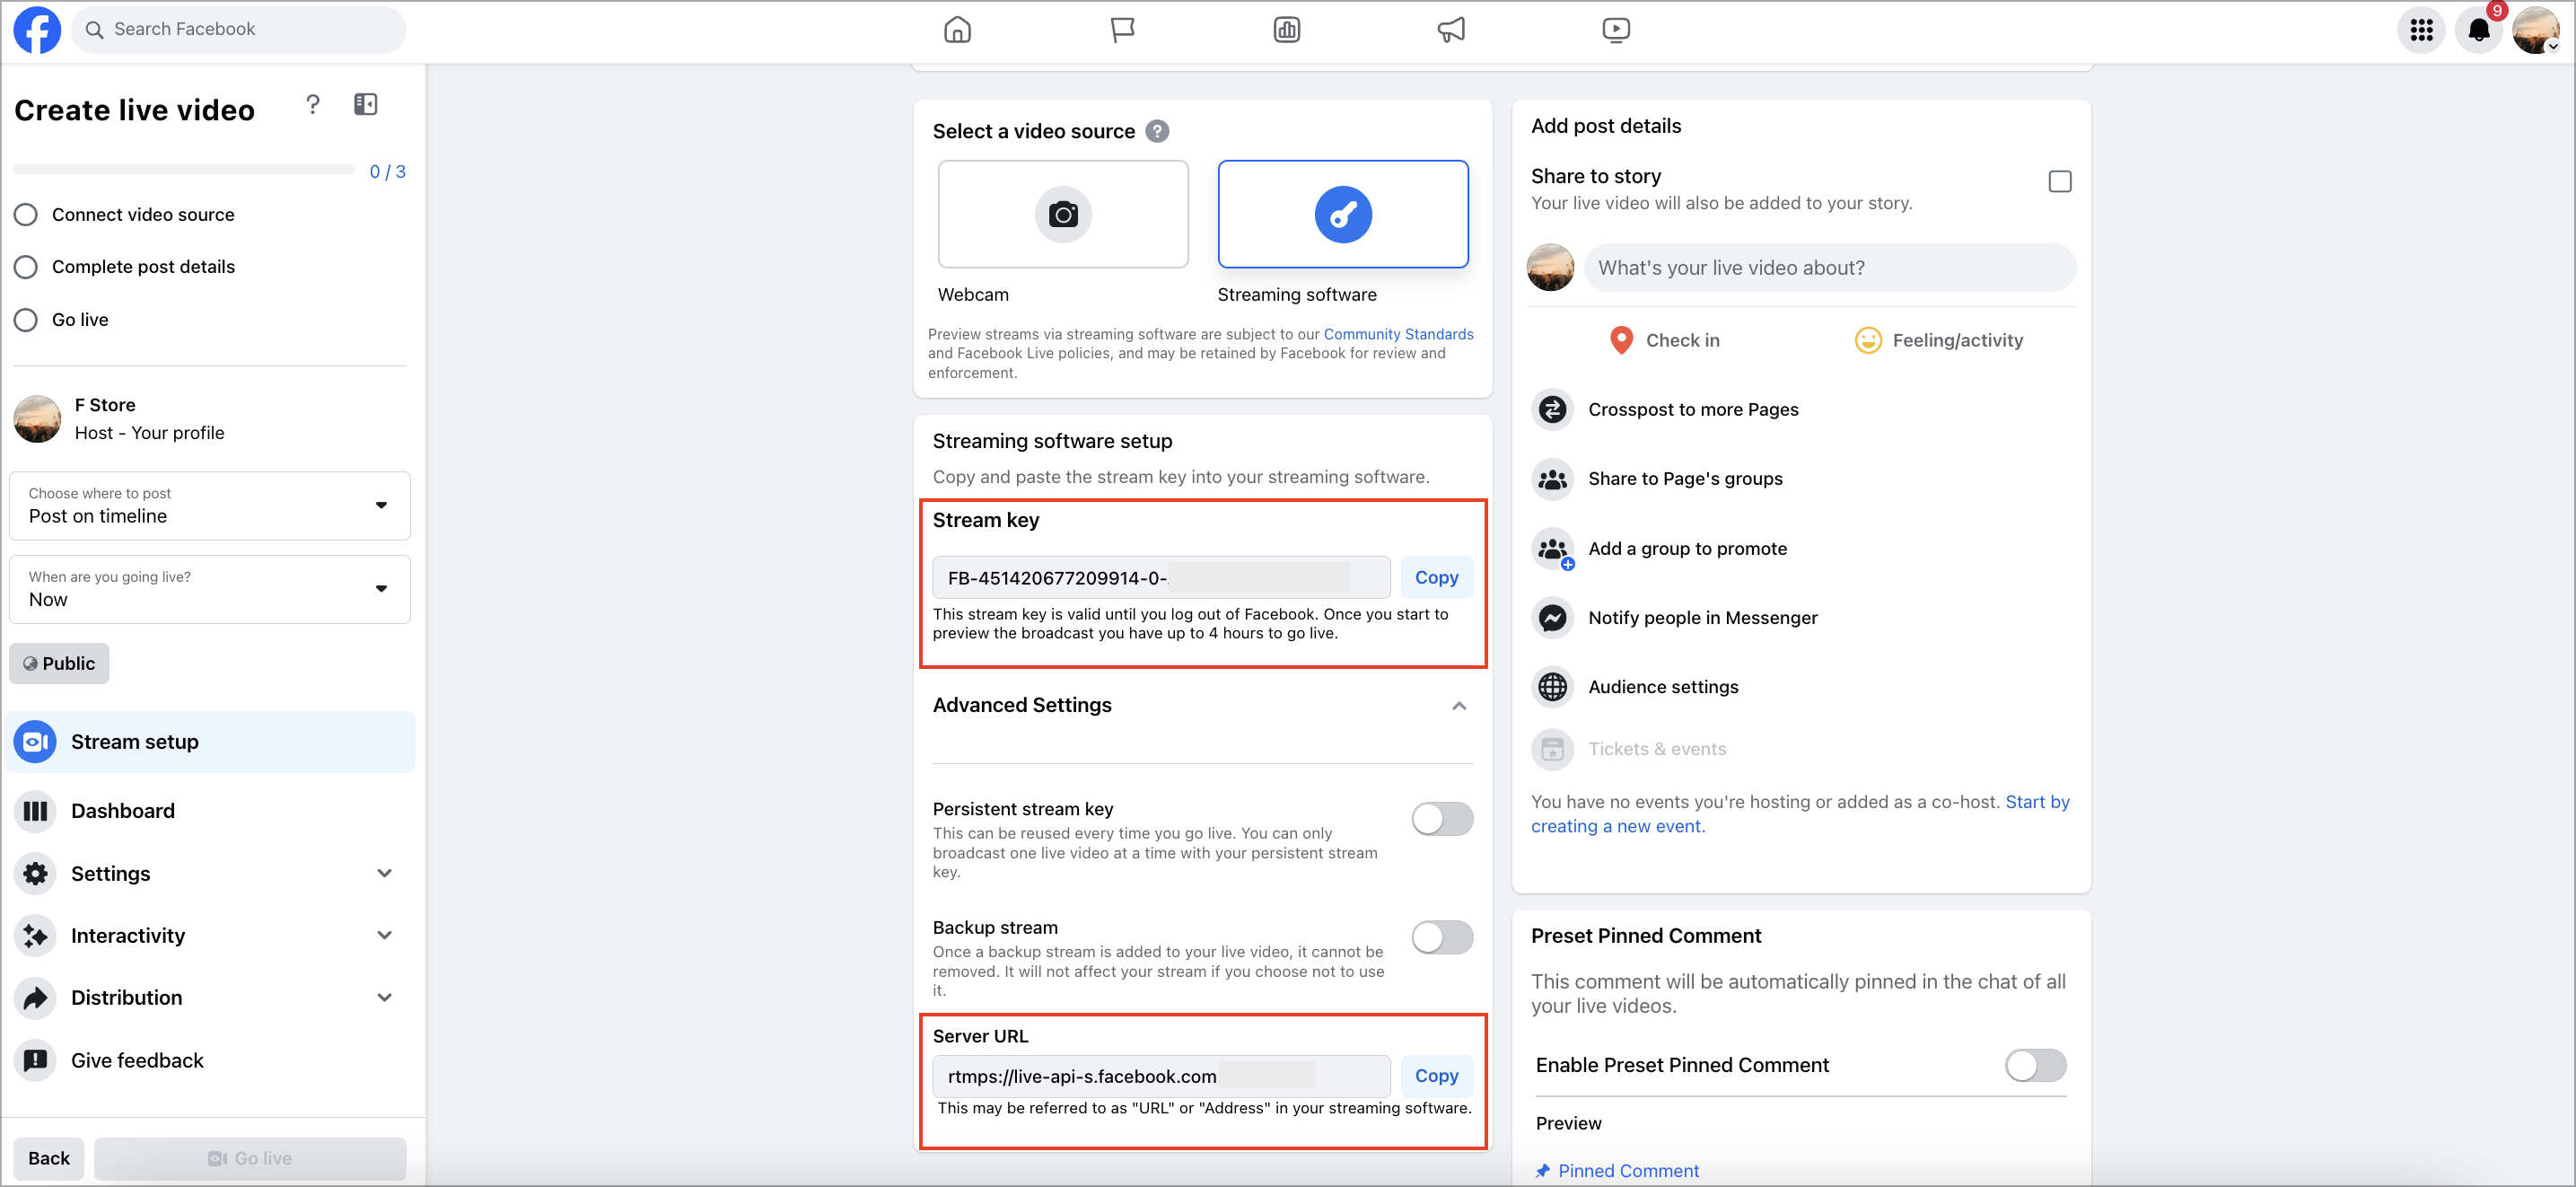Select the Connect video source step
Image resolution: width=2576 pixels, height=1187 pixels.
pyautogui.click(x=124, y=214)
